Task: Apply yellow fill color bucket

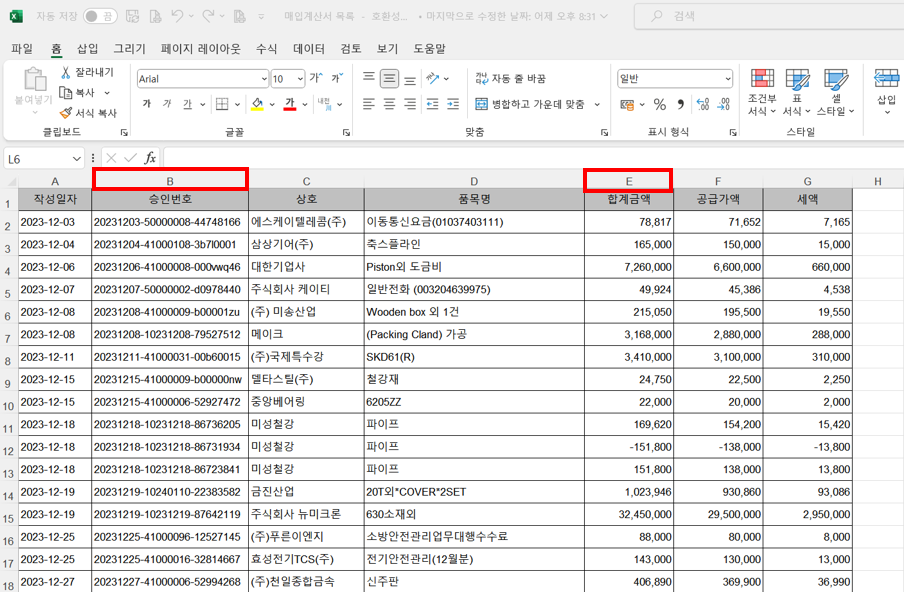Action: tap(257, 104)
